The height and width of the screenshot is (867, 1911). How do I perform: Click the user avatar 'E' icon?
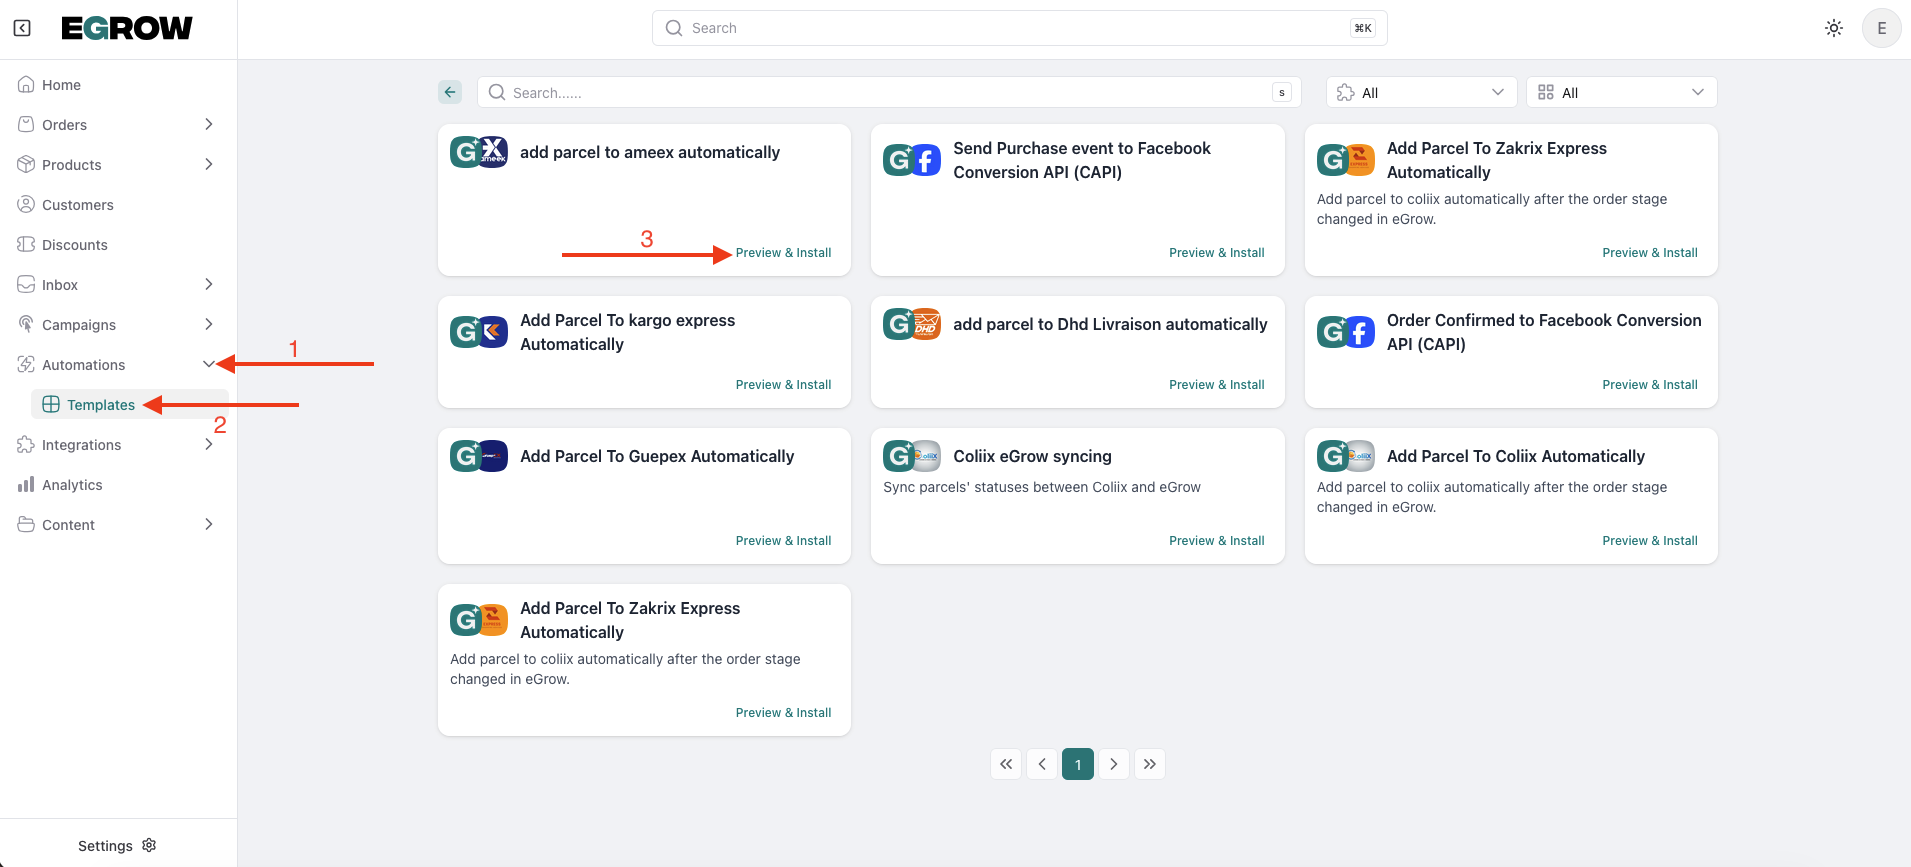(x=1880, y=28)
